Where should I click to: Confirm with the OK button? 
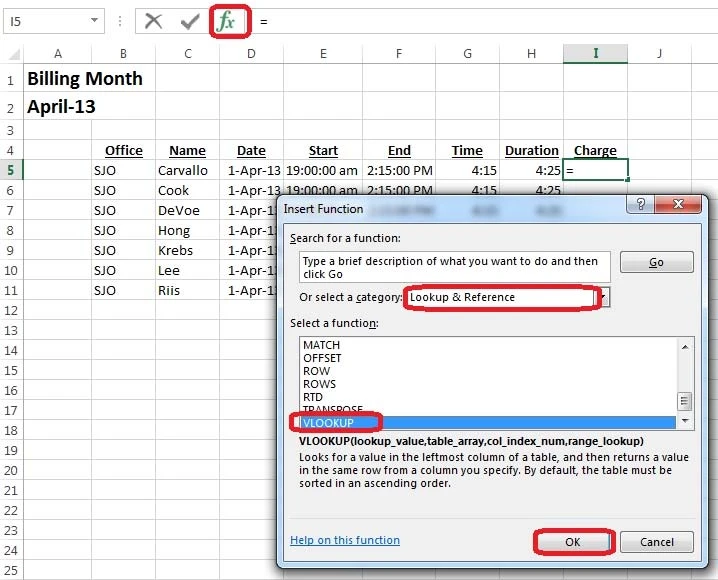572,541
